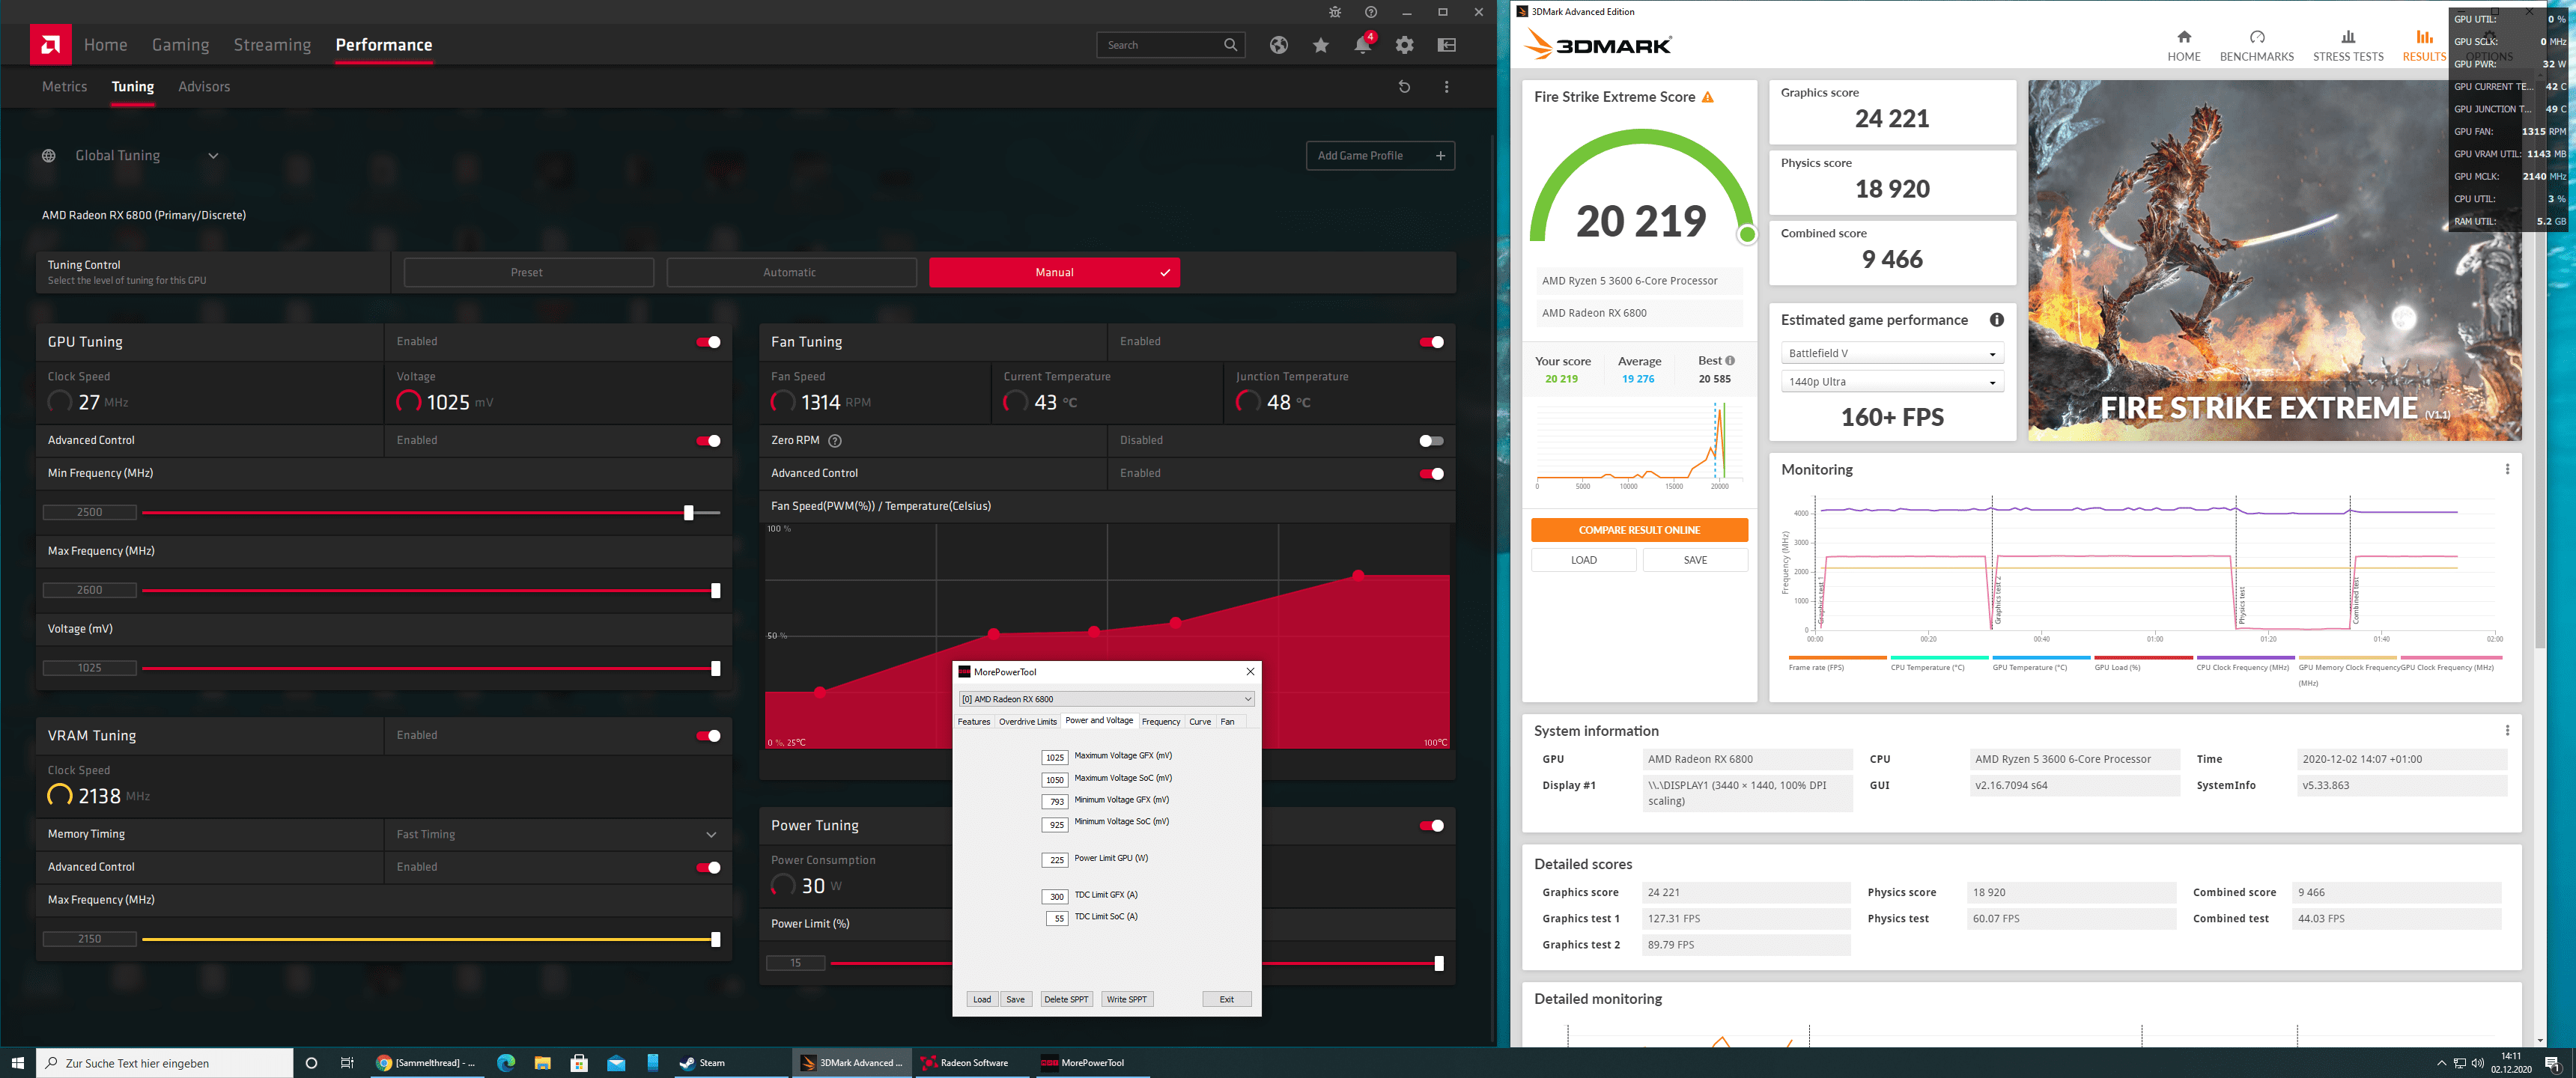Viewport: 2576px width, 1078px height.
Task: Select Preset tuning control button
Action: pyautogui.click(x=528, y=273)
